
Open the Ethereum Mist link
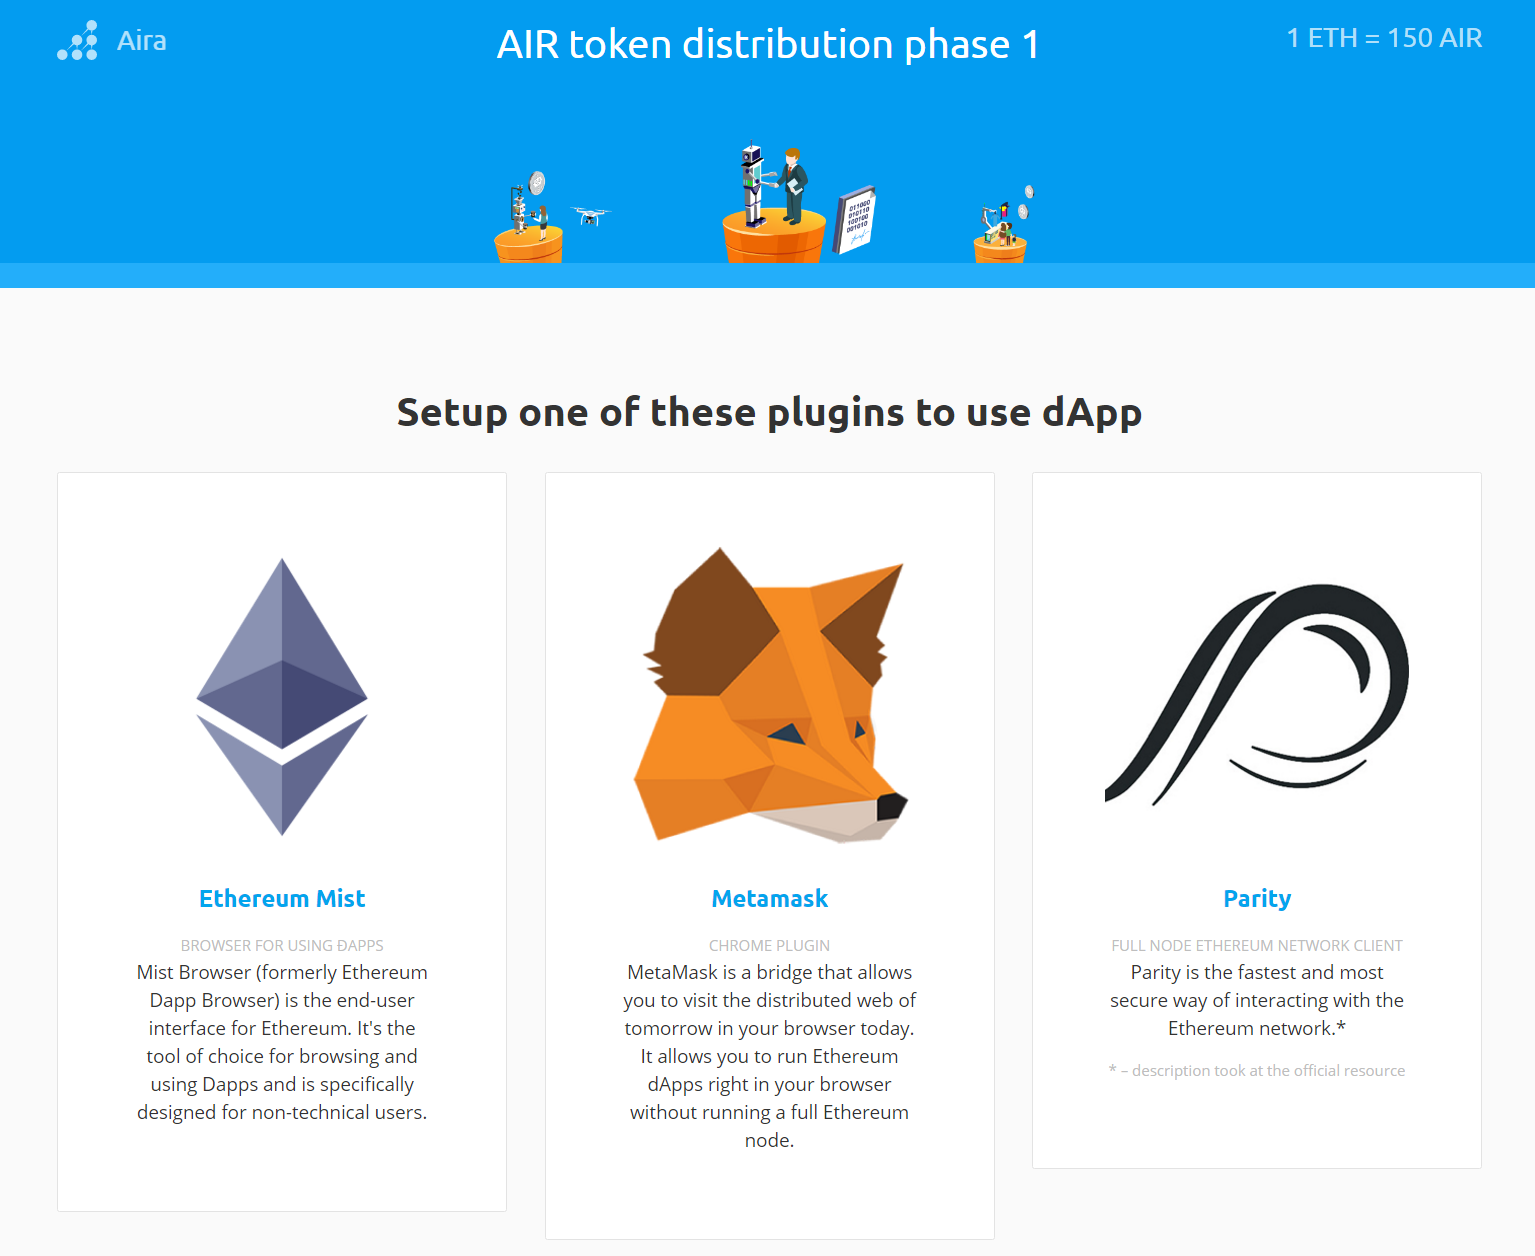click(282, 898)
